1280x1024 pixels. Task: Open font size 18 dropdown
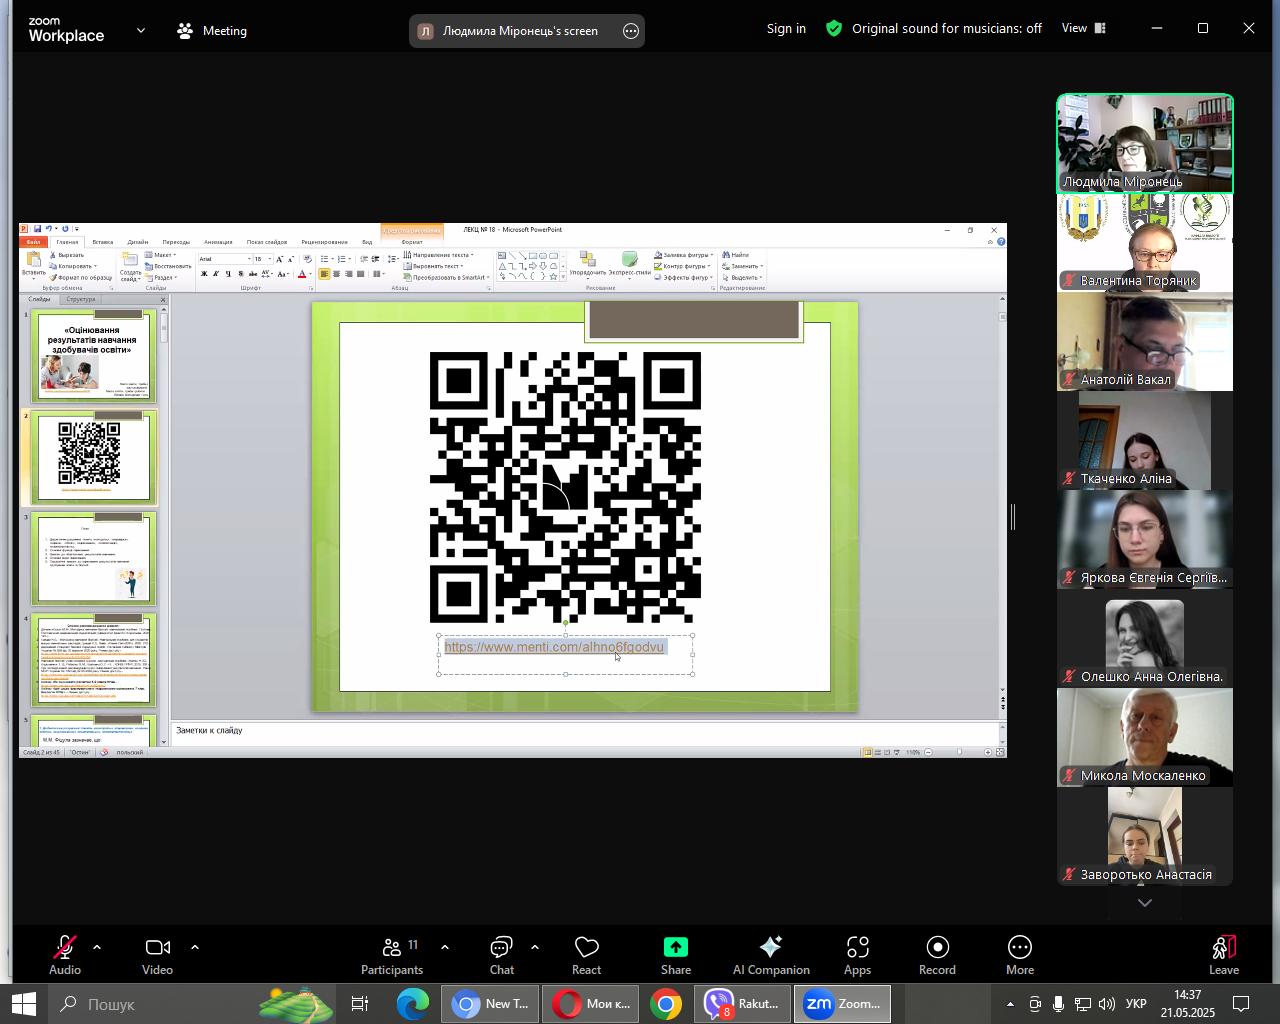270,259
